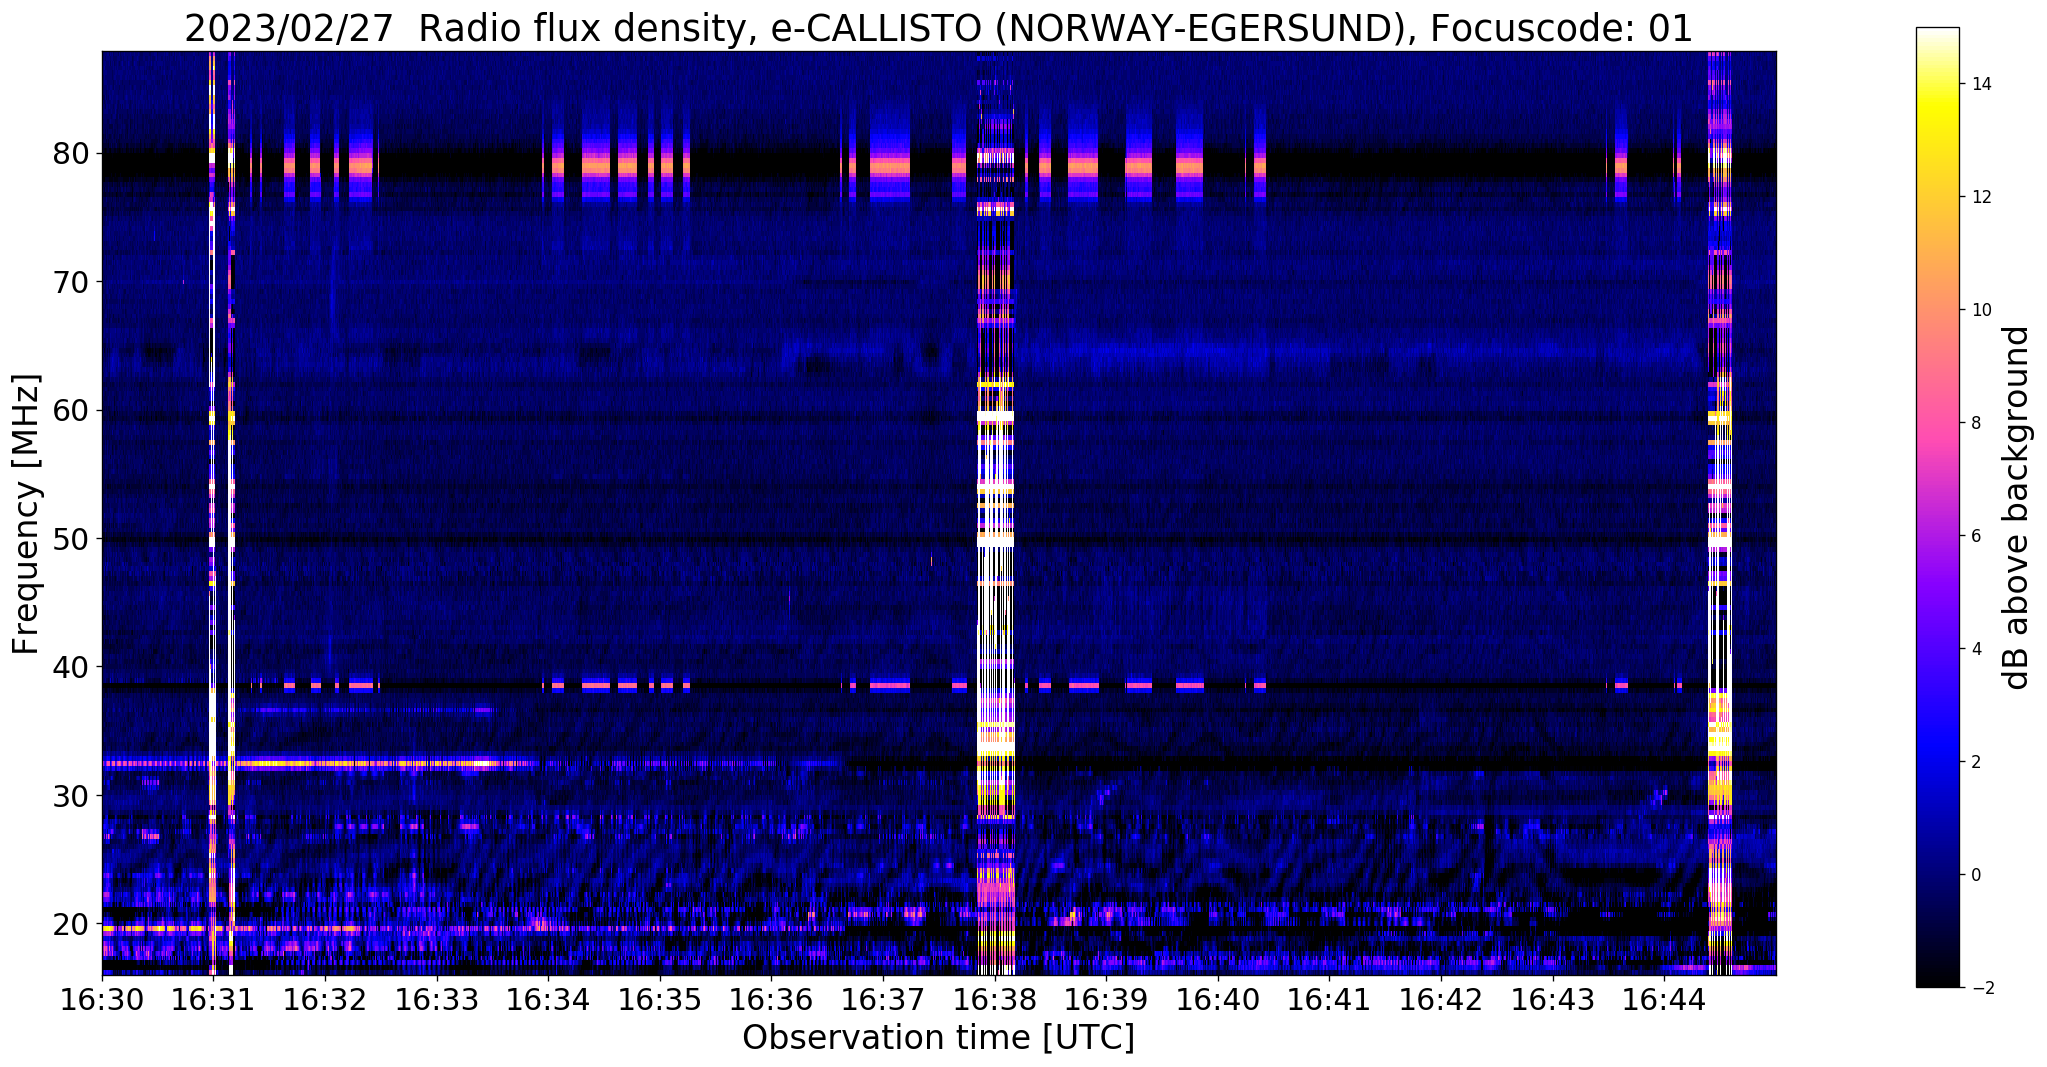This screenshot has height=1067, width=2047.
Task: Click the 16:42 time tick label
Action: click(1441, 999)
